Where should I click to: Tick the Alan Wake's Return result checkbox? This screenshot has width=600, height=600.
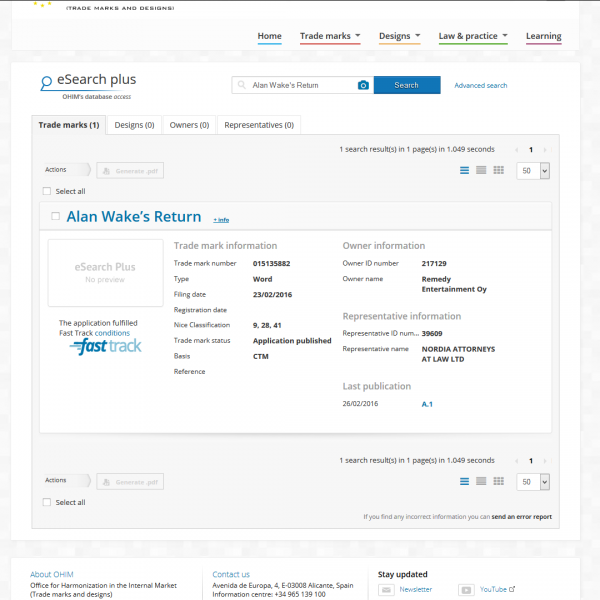[55, 216]
